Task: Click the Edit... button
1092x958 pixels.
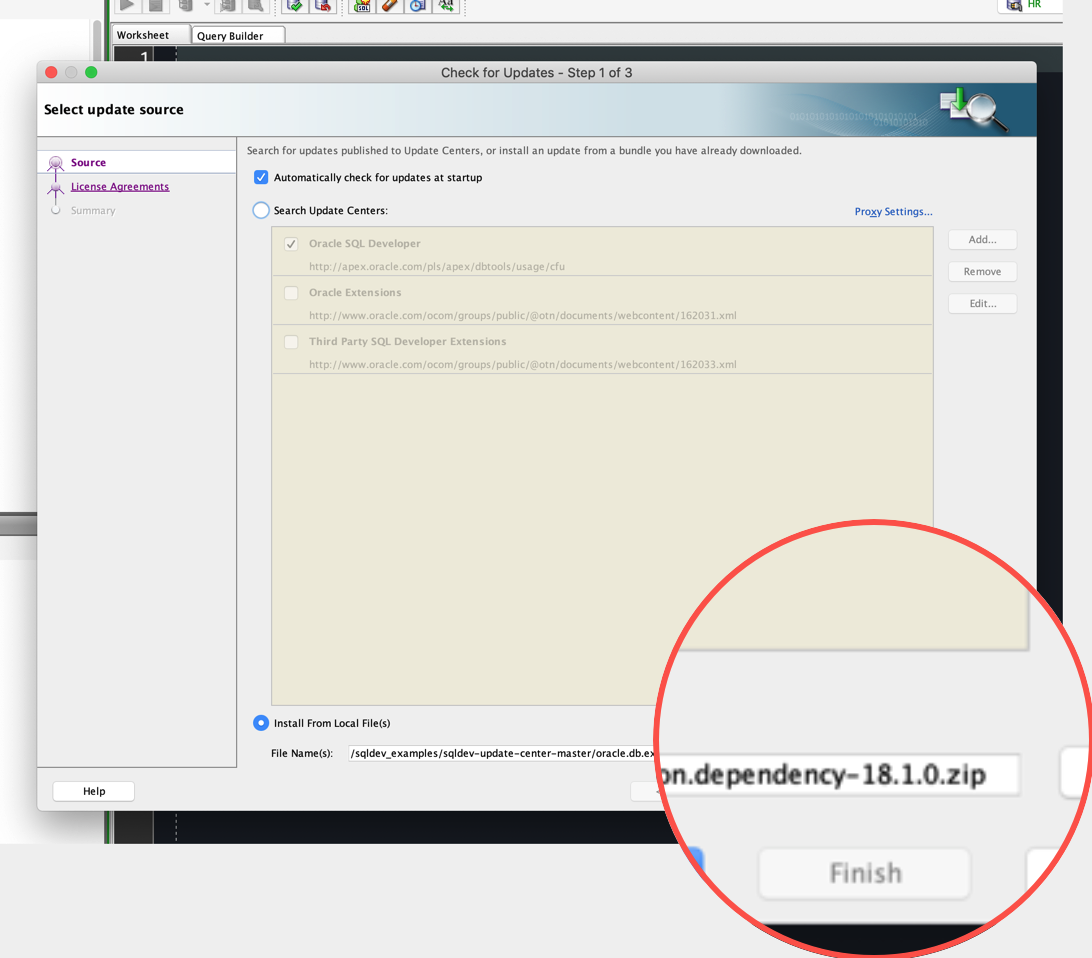Action: (982, 304)
